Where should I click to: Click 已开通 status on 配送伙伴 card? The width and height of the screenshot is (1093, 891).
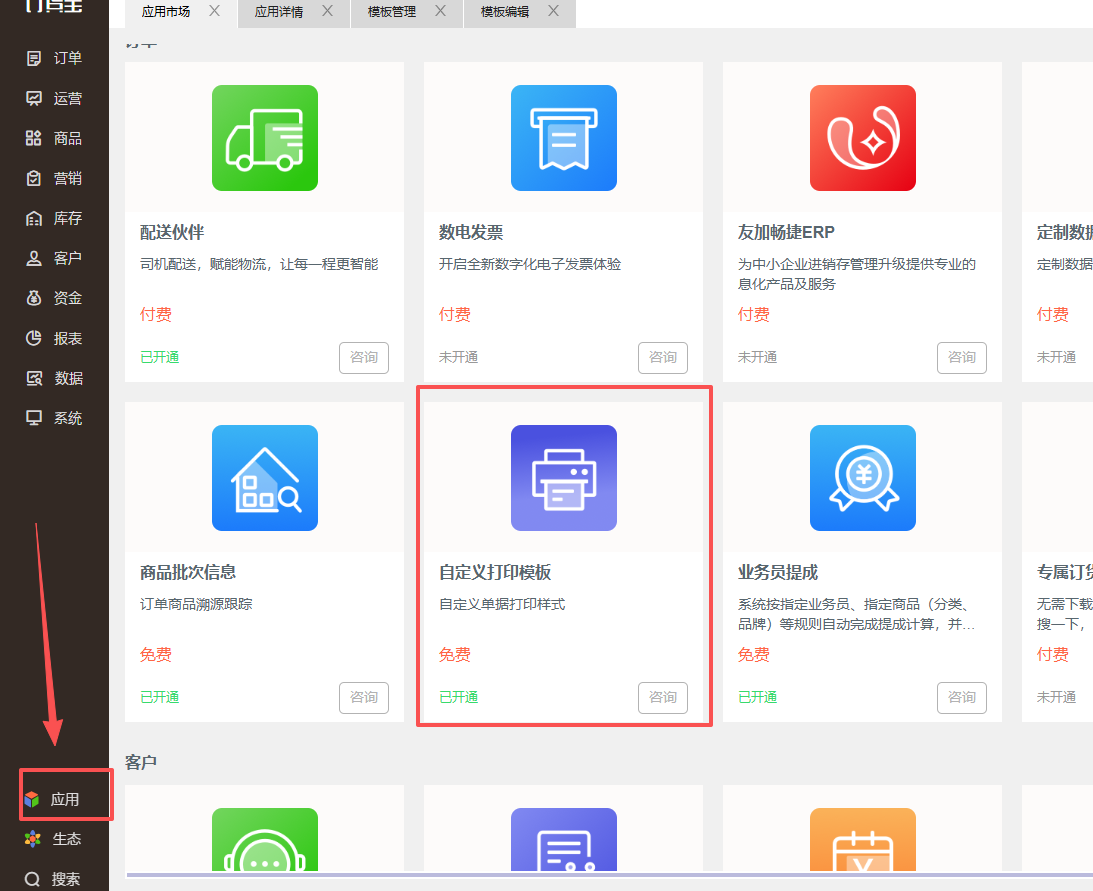tap(160, 357)
